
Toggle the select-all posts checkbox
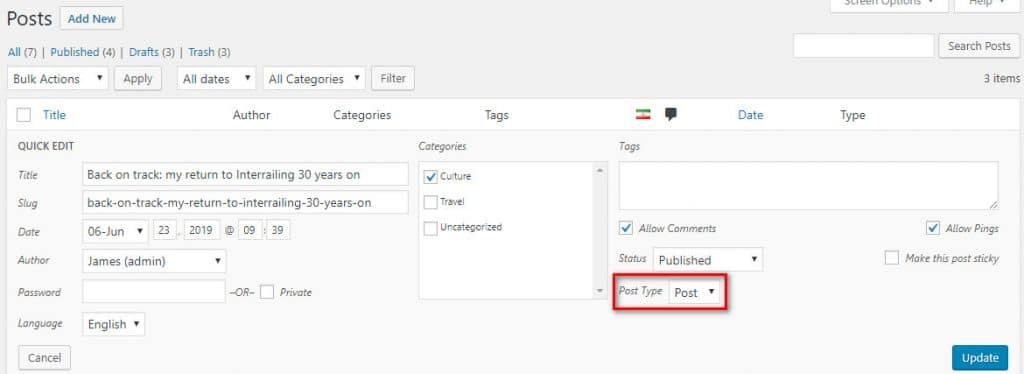pyautogui.click(x=24, y=116)
